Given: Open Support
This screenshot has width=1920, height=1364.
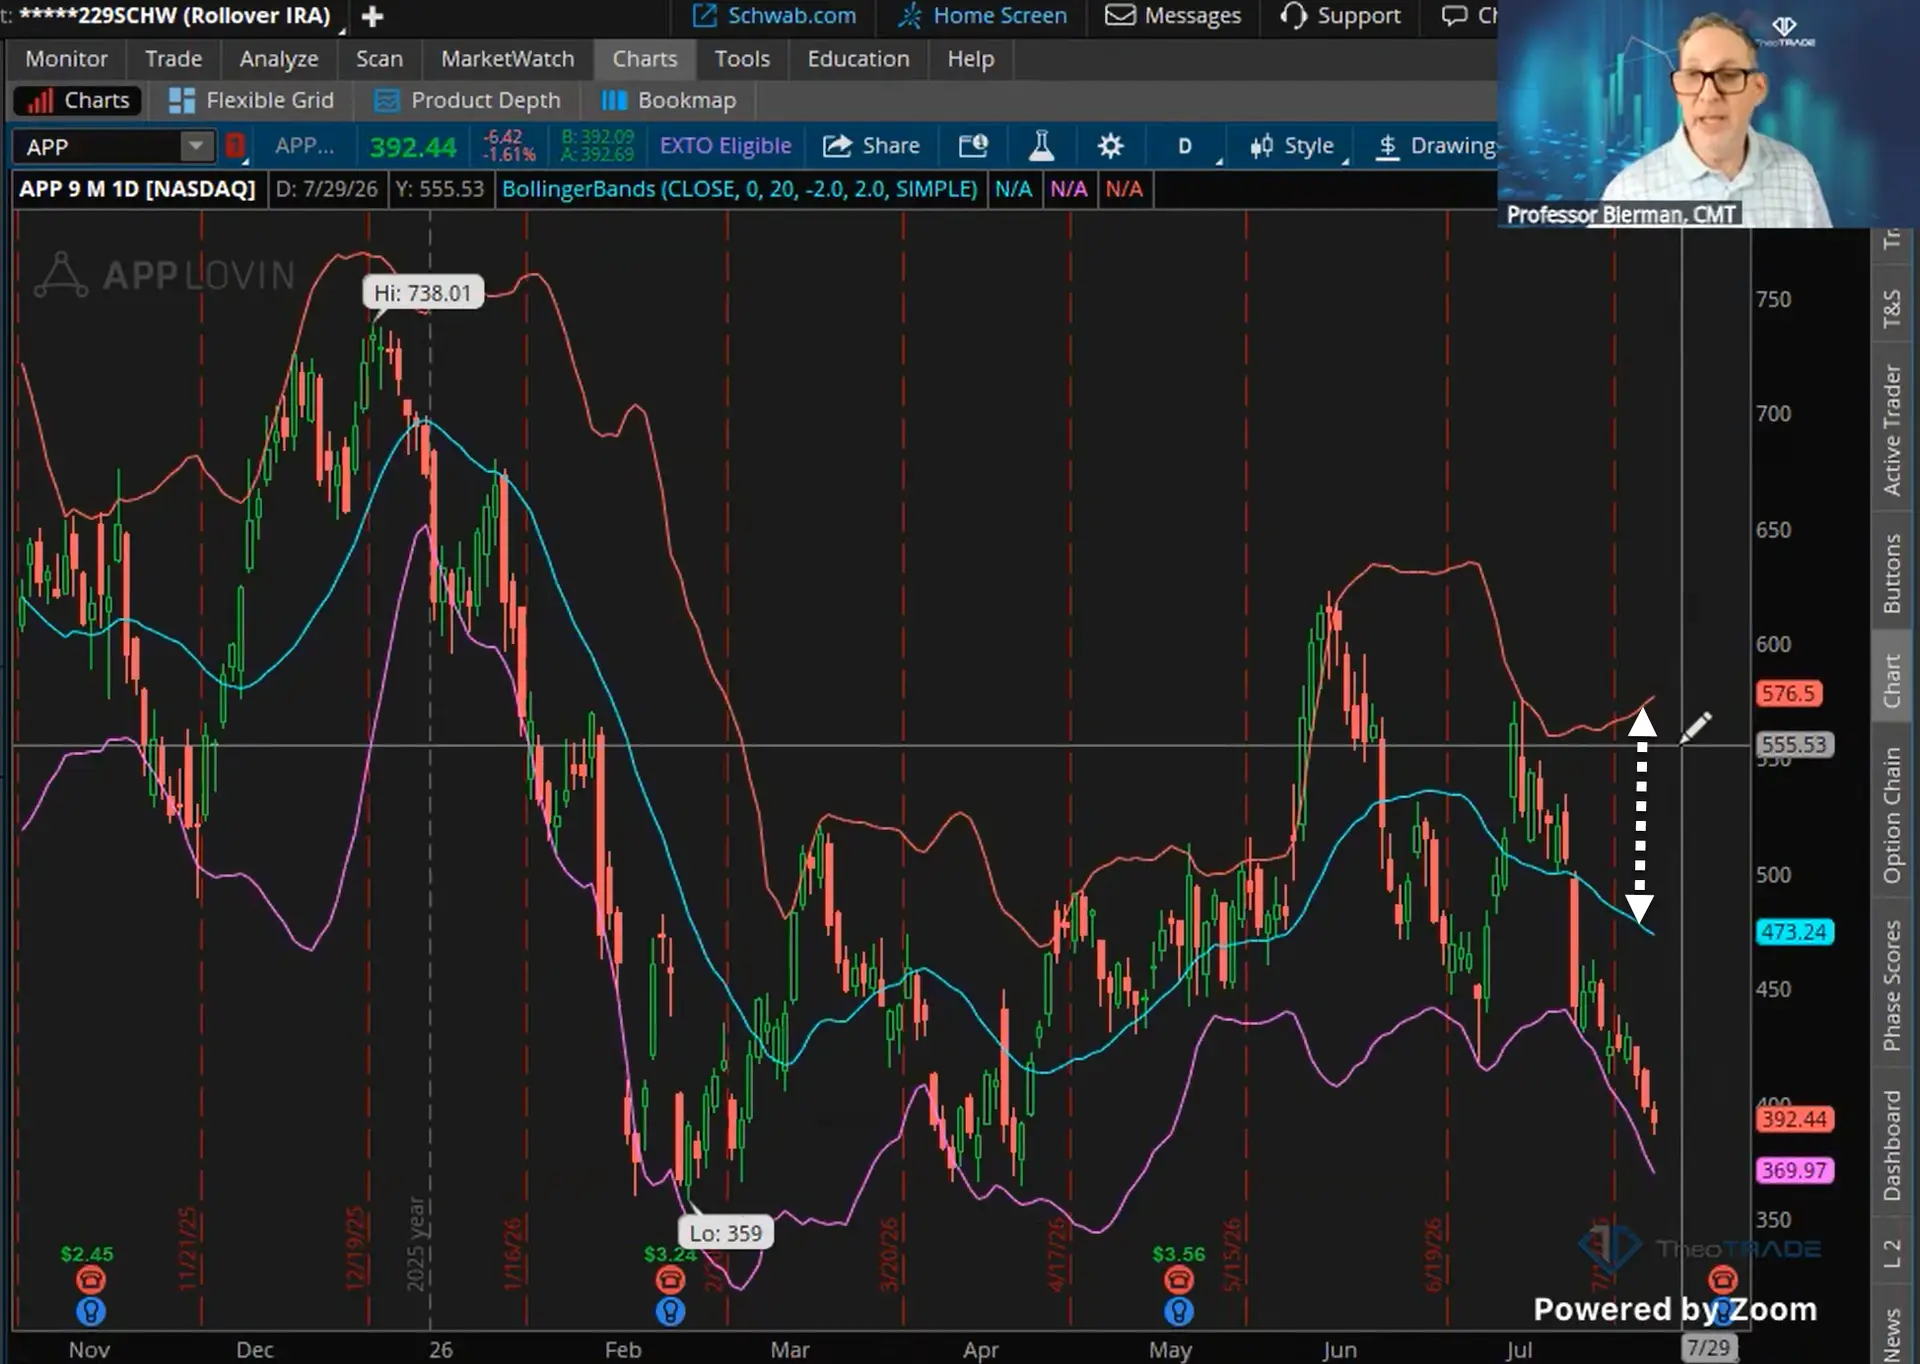Looking at the screenshot, I should click(x=1341, y=16).
